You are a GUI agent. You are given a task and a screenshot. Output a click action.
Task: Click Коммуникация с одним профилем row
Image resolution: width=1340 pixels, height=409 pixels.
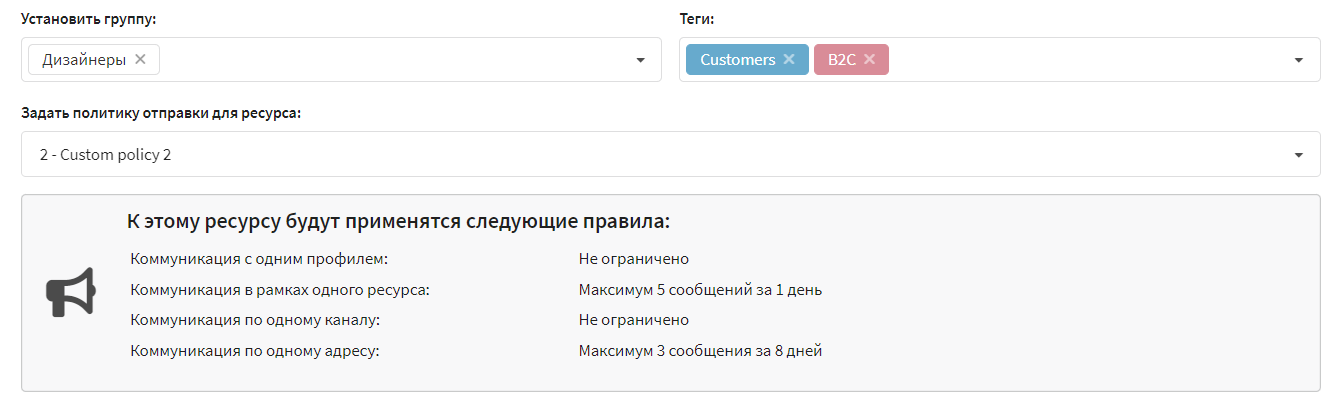coord(476,259)
